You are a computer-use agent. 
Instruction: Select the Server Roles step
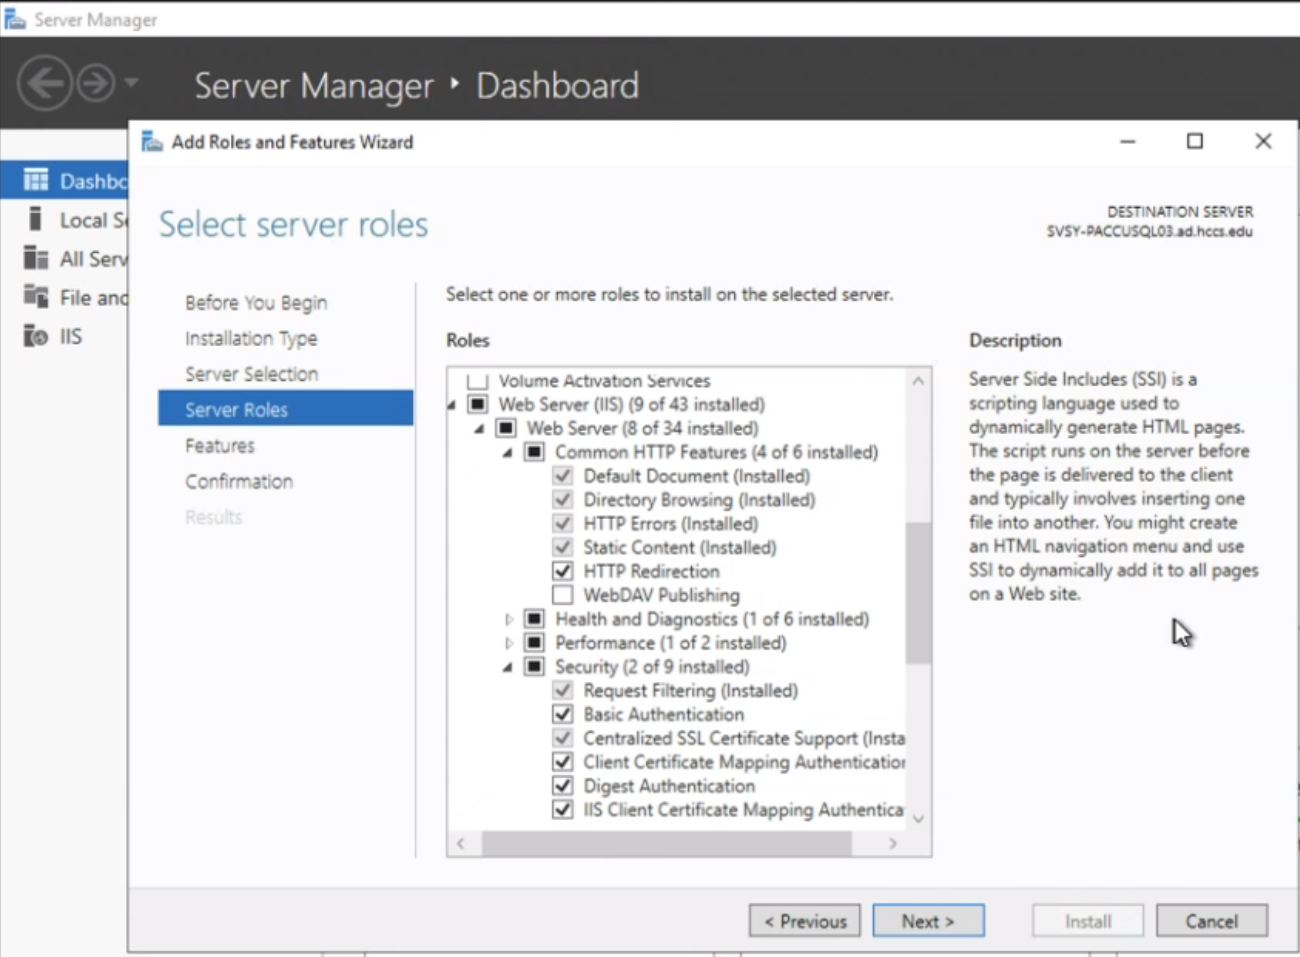285,409
